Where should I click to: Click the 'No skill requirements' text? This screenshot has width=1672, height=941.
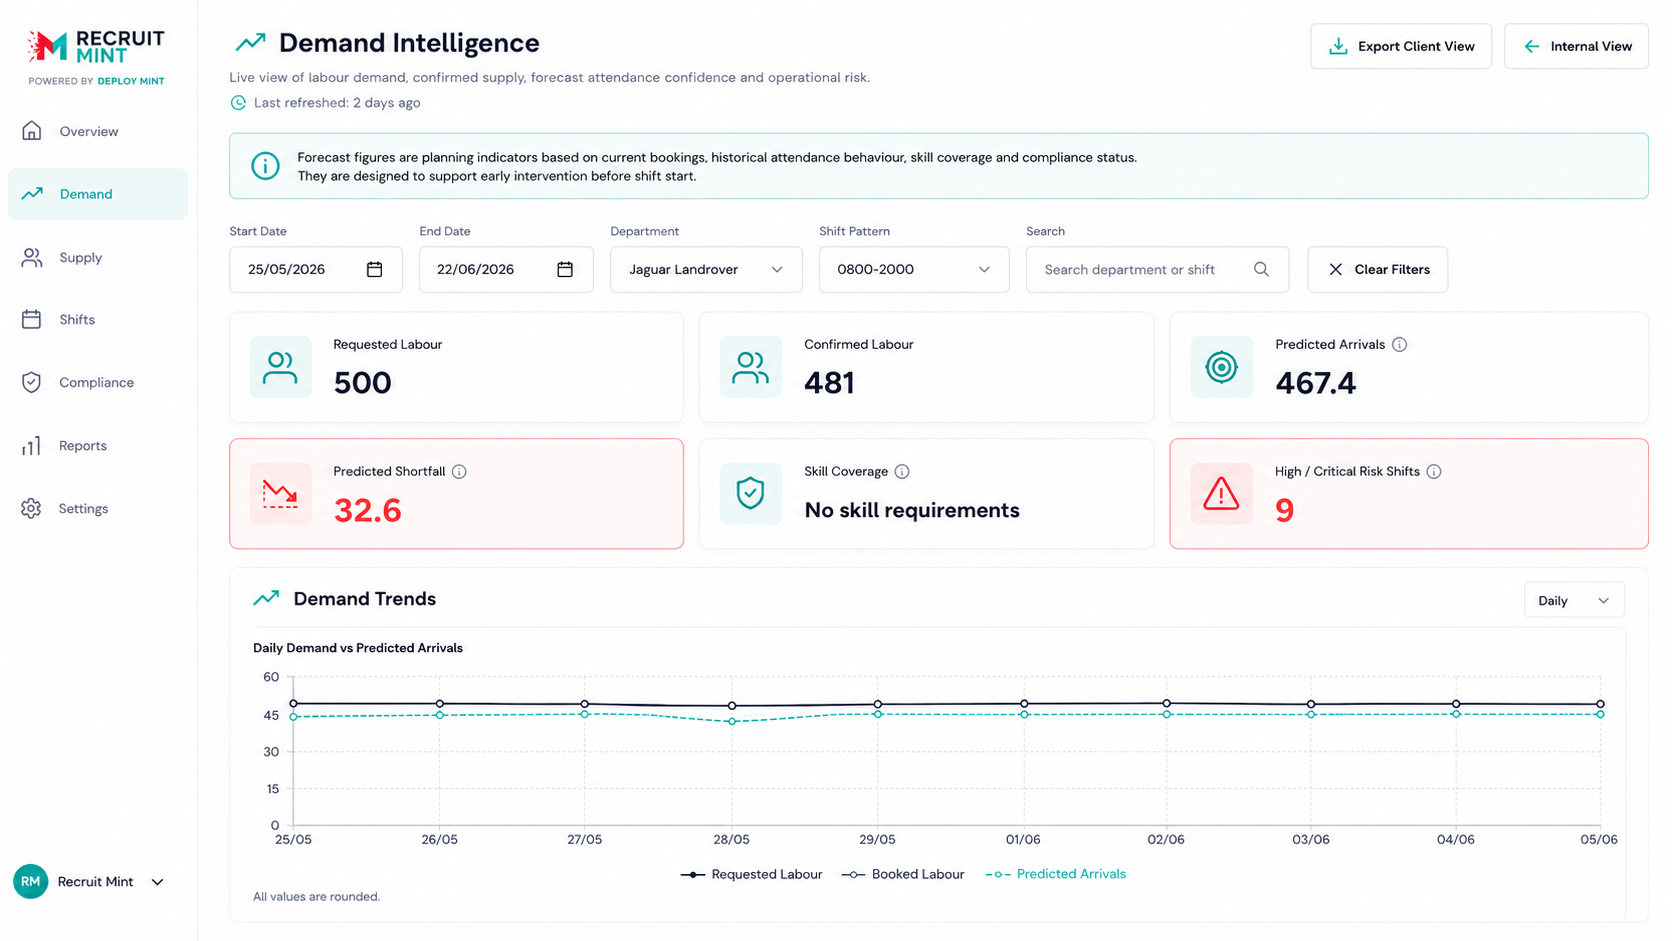click(x=912, y=510)
